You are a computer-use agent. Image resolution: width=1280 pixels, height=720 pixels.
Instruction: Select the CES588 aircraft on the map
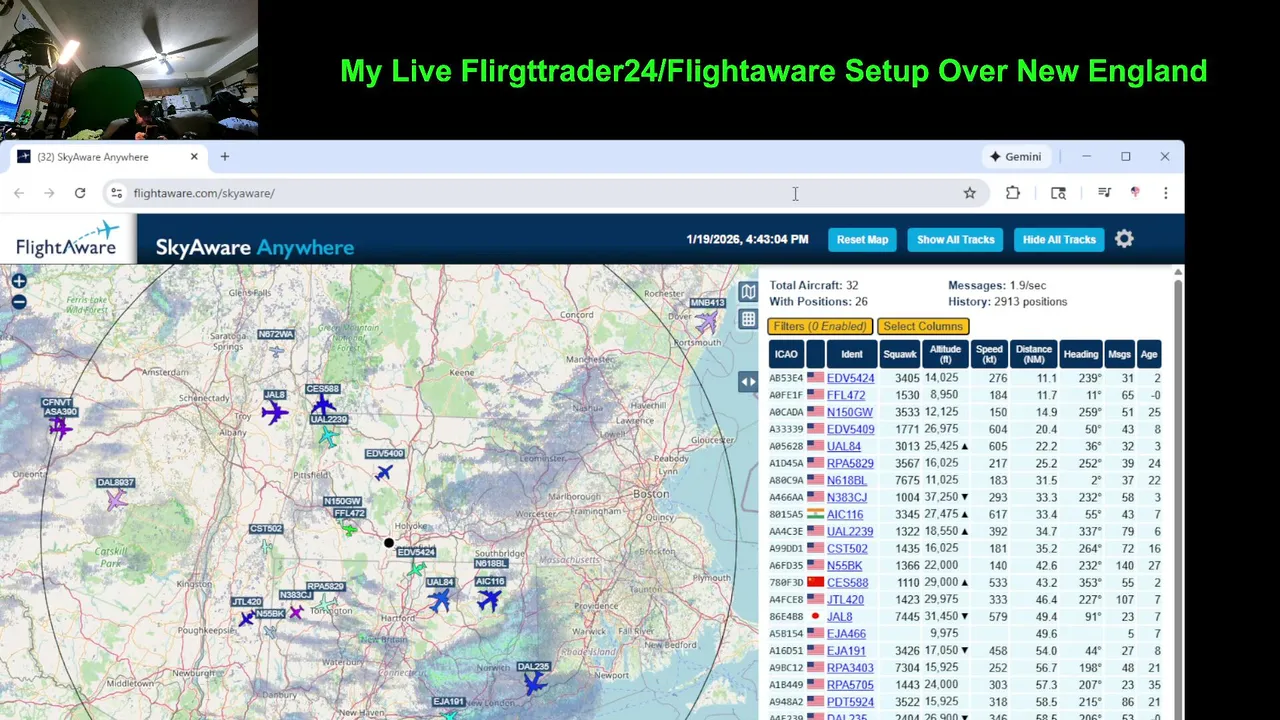tap(322, 405)
